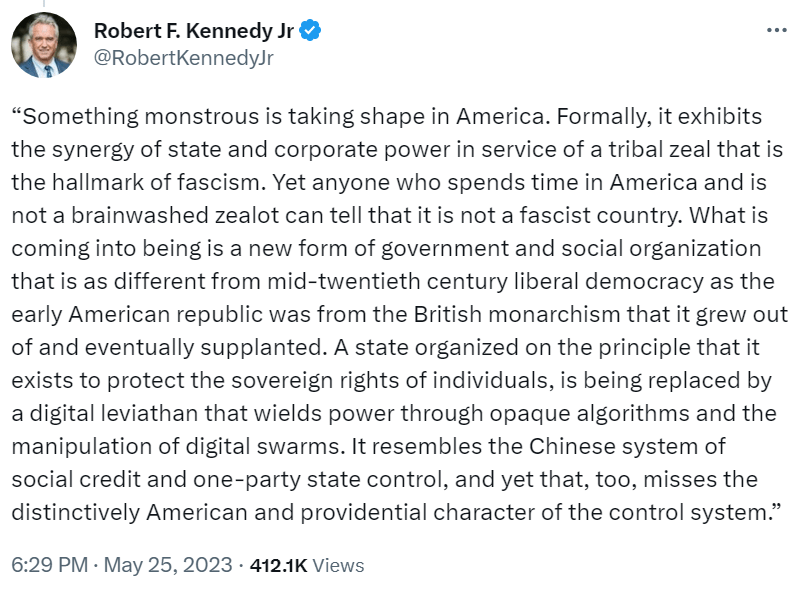This screenshot has width=805, height=598.
Task: Click the blue verified checkmark badge
Action: pyautogui.click(x=312, y=31)
